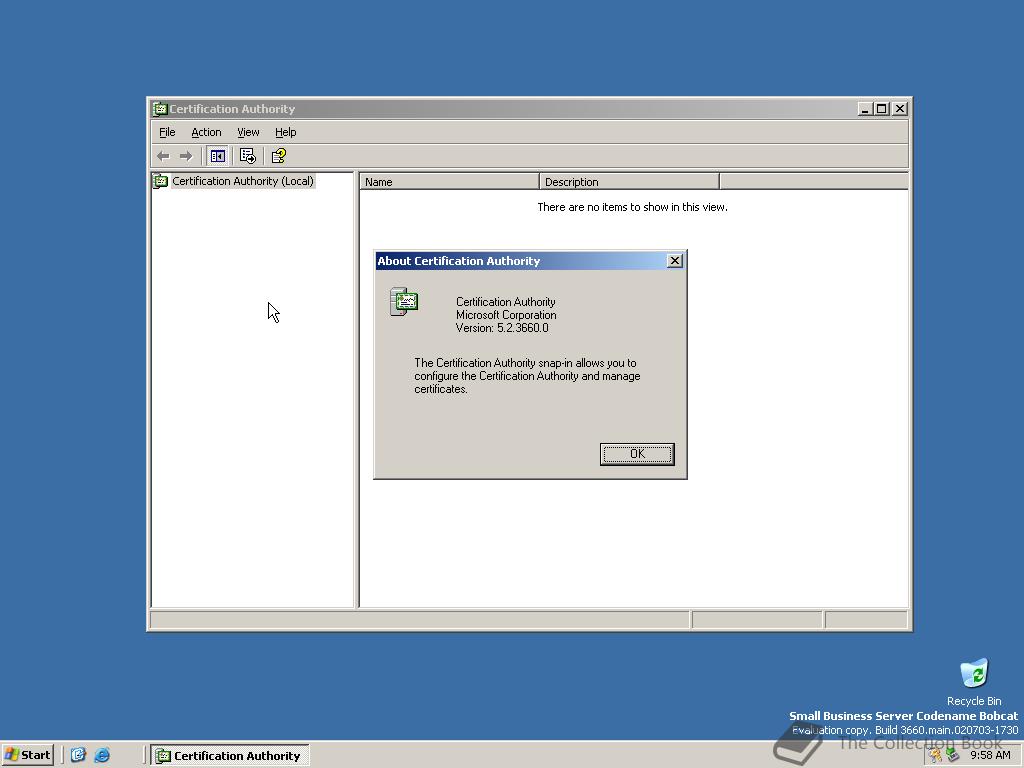Viewport: 1024px width, 768px height.
Task: Click 'There are no items to show' message
Action: (x=632, y=207)
